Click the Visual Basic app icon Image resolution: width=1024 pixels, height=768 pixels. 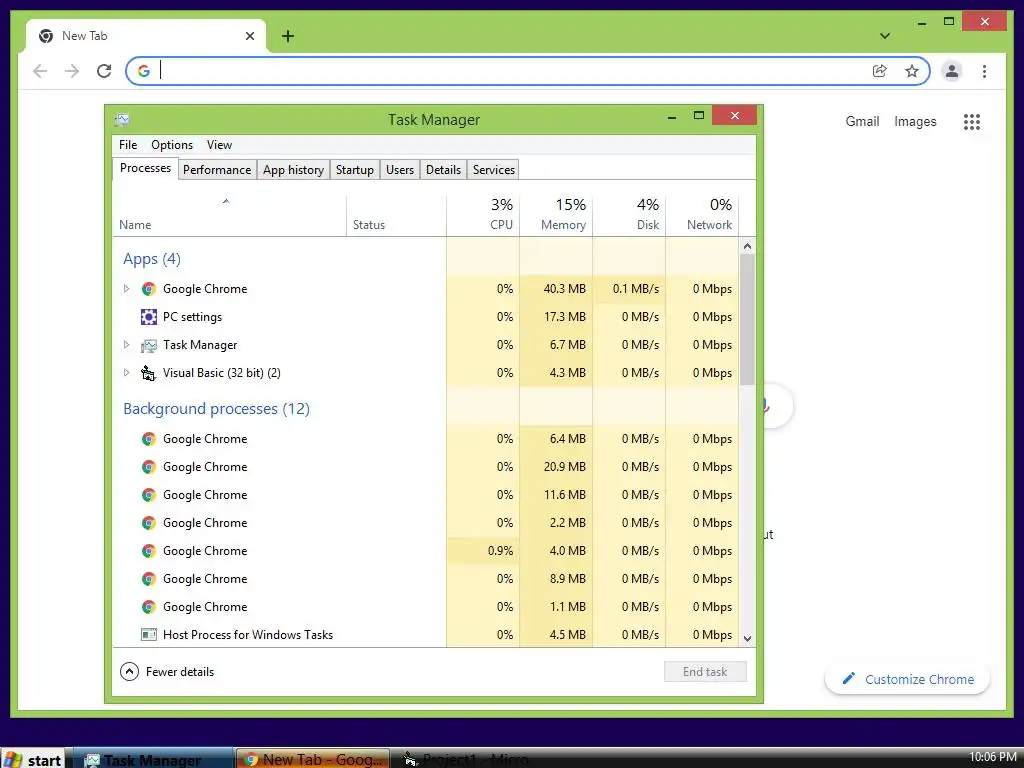pyautogui.click(x=149, y=373)
